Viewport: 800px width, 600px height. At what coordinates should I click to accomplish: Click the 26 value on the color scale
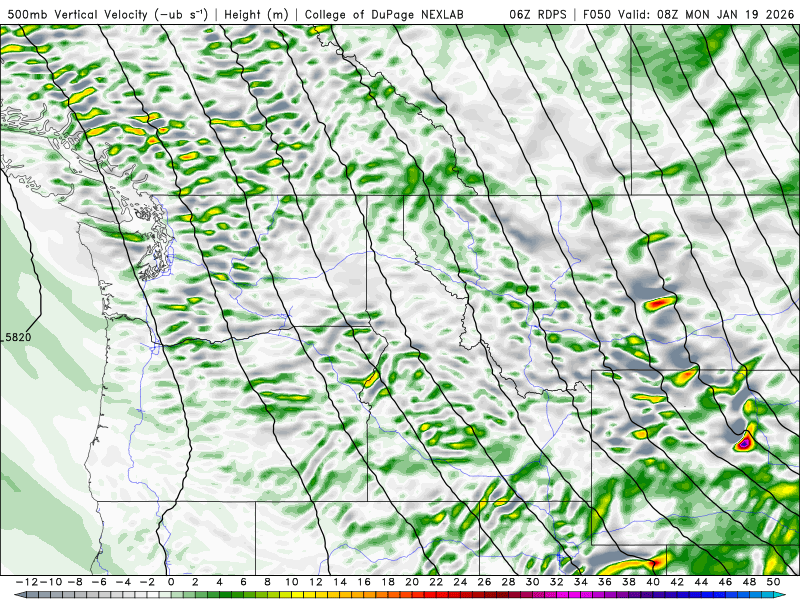[x=484, y=582]
